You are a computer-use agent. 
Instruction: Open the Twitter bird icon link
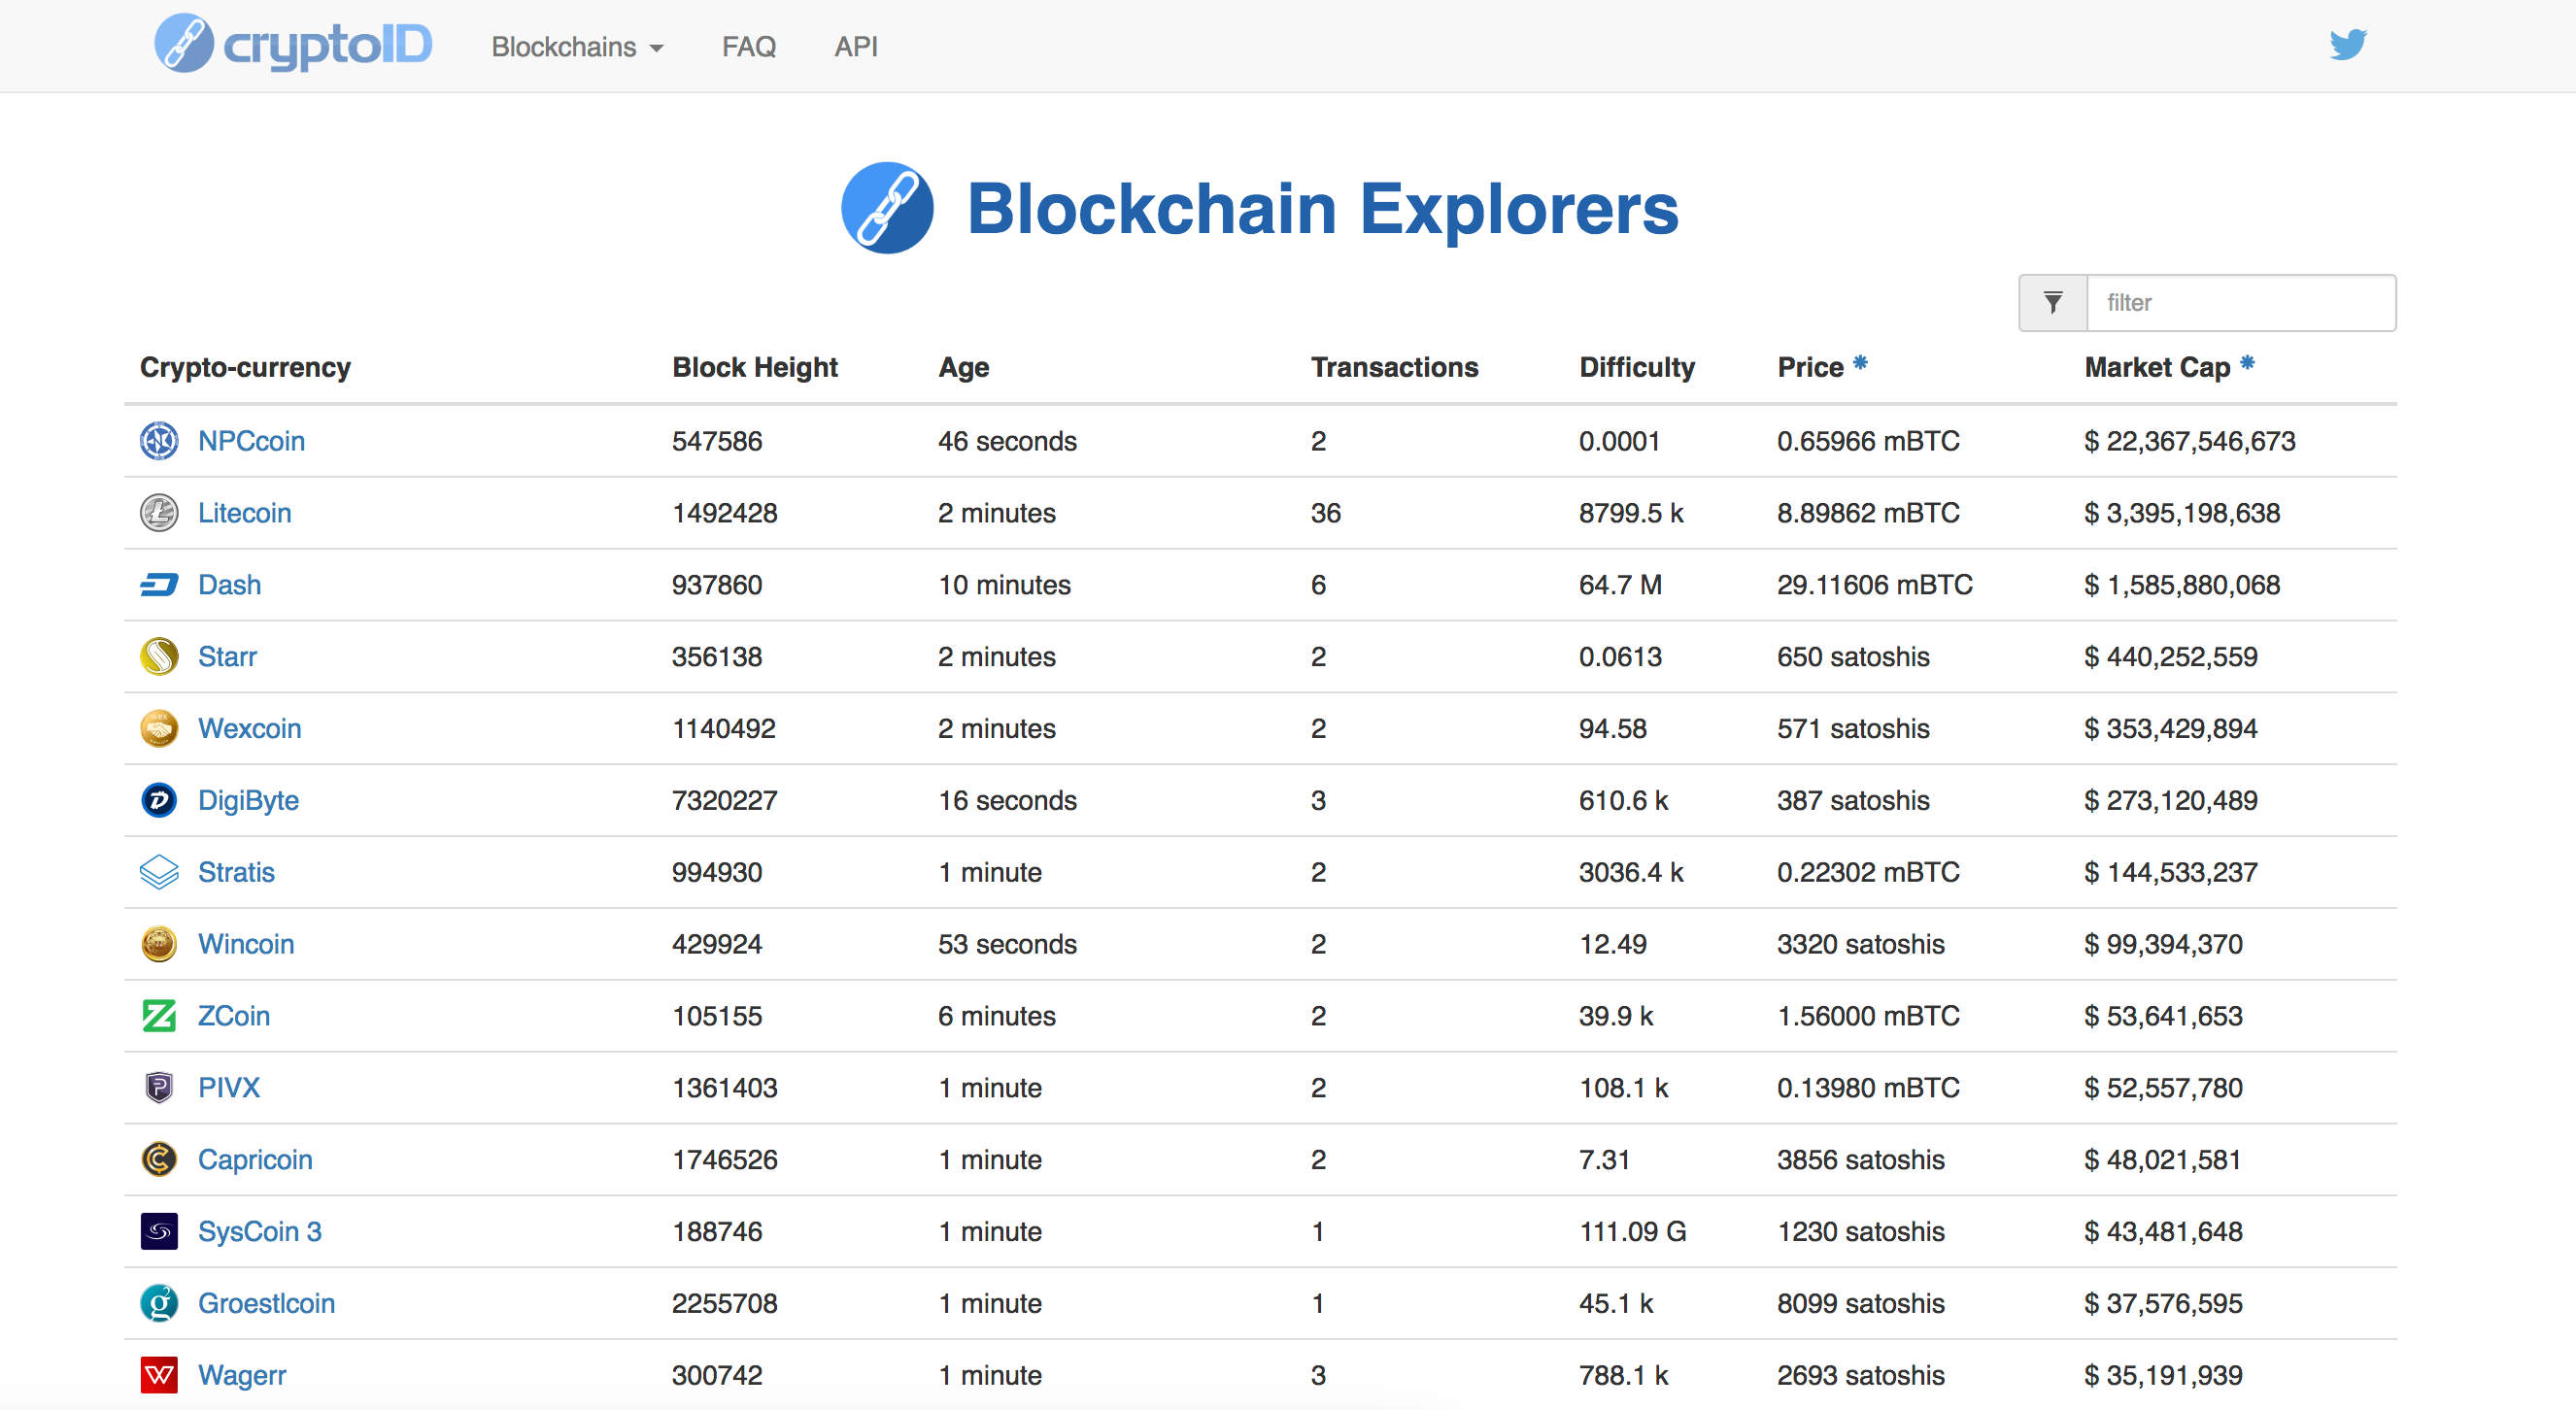(2347, 45)
